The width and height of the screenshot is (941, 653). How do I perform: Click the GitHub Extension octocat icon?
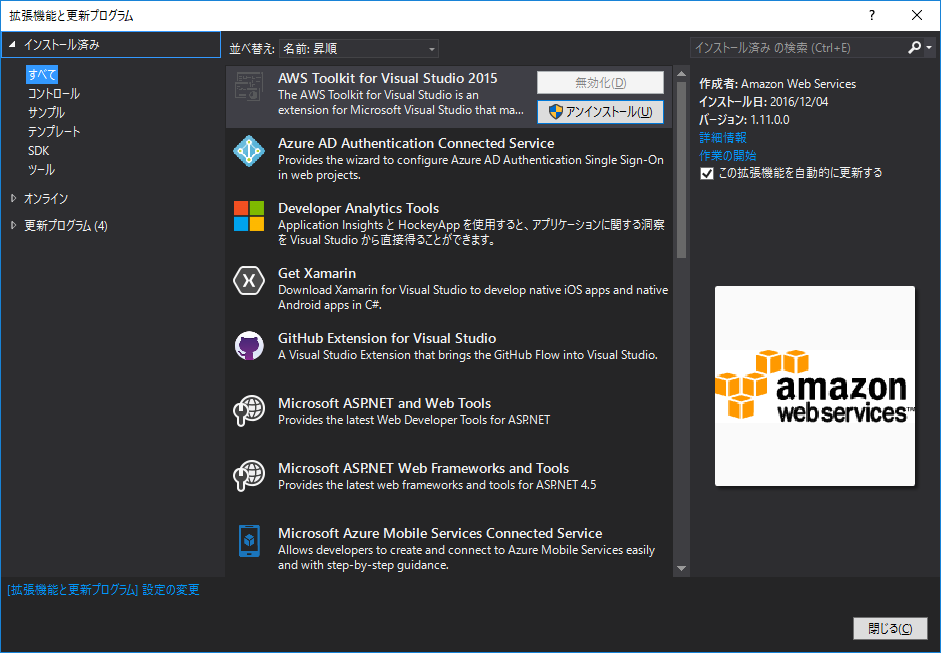(x=249, y=346)
